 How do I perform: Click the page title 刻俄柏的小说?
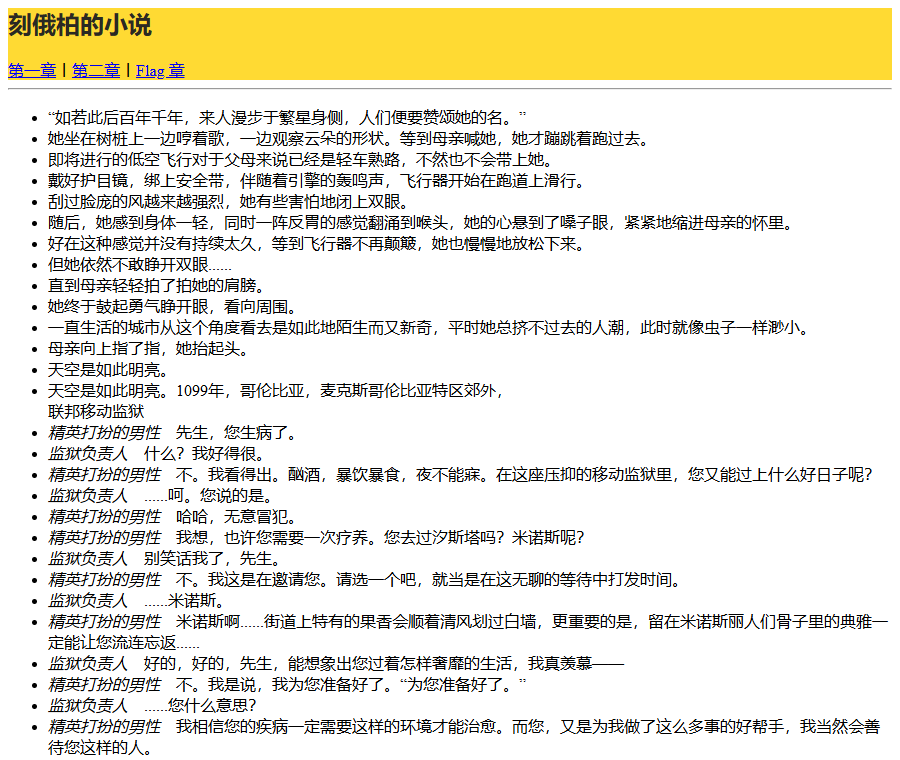click(x=80, y=25)
